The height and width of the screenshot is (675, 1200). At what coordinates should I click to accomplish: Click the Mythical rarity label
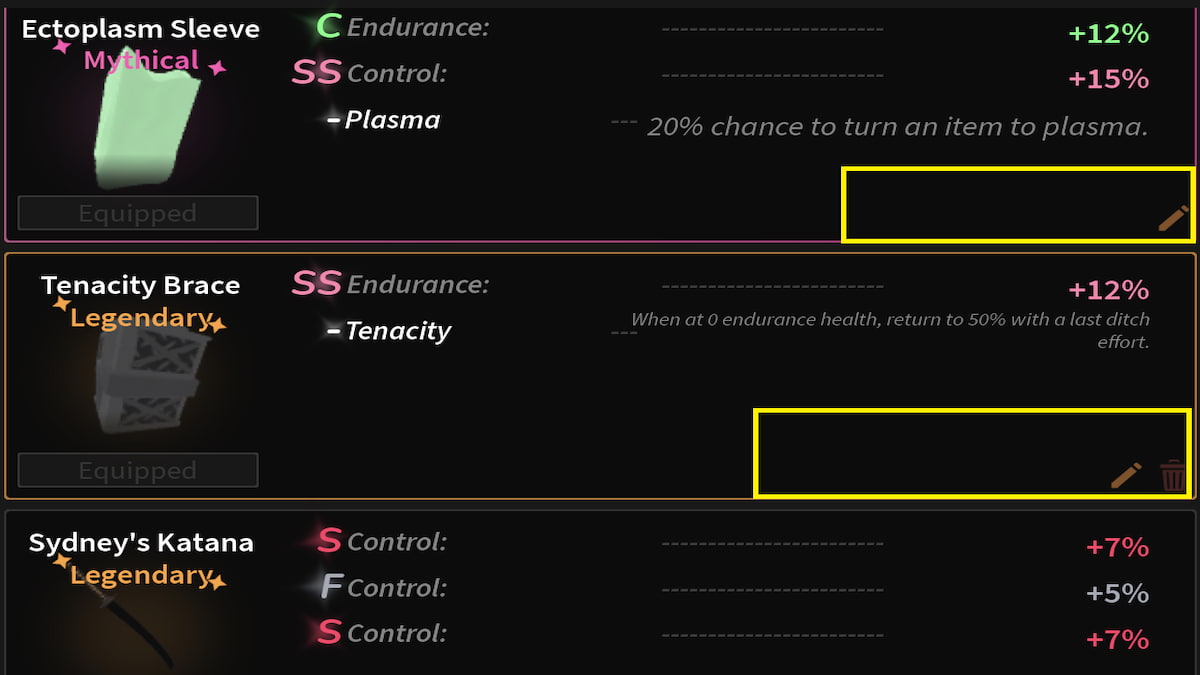[x=141, y=61]
